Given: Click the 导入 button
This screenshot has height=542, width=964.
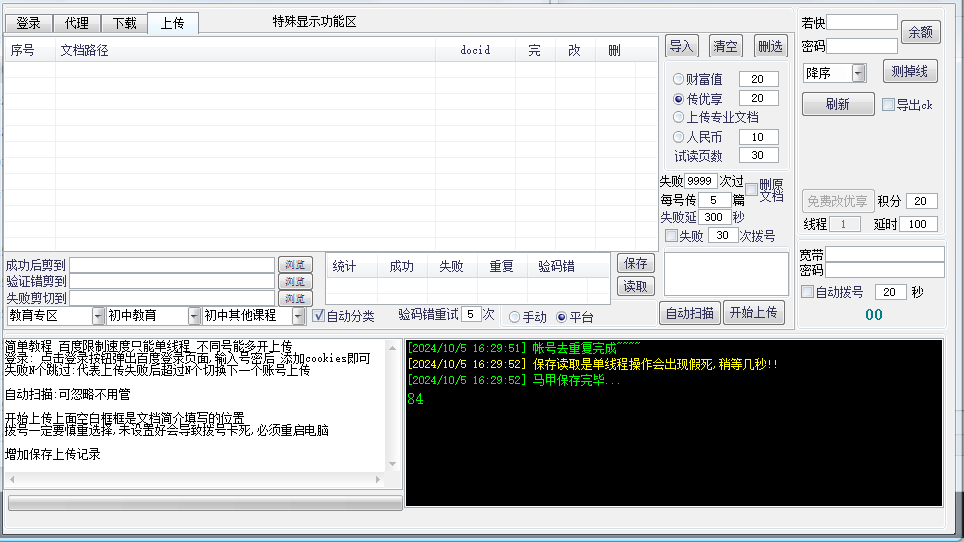Looking at the screenshot, I should pos(681,46).
